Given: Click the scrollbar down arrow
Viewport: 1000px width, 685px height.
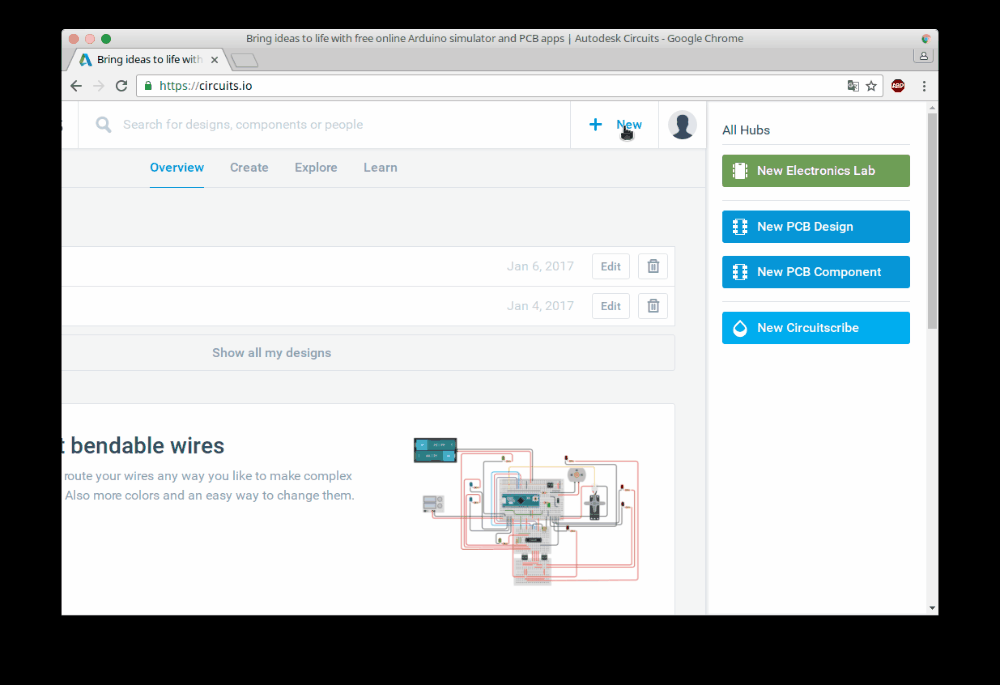Looking at the screenshot, I should pos(932,608).
